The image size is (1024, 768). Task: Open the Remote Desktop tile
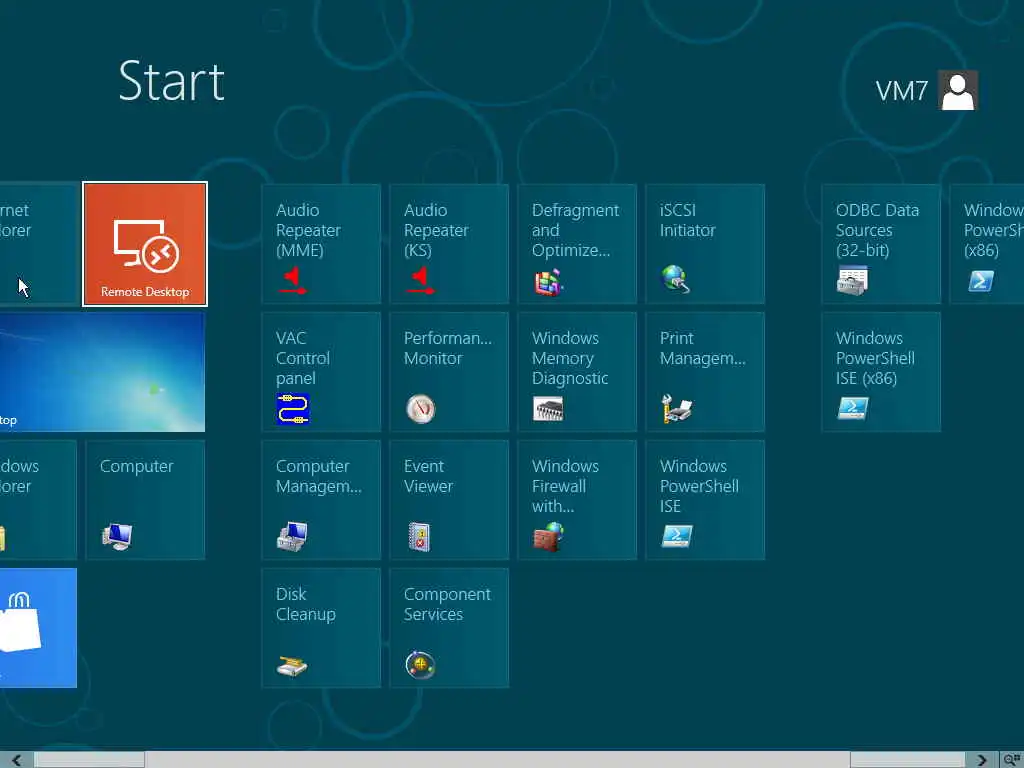(145, 244)
